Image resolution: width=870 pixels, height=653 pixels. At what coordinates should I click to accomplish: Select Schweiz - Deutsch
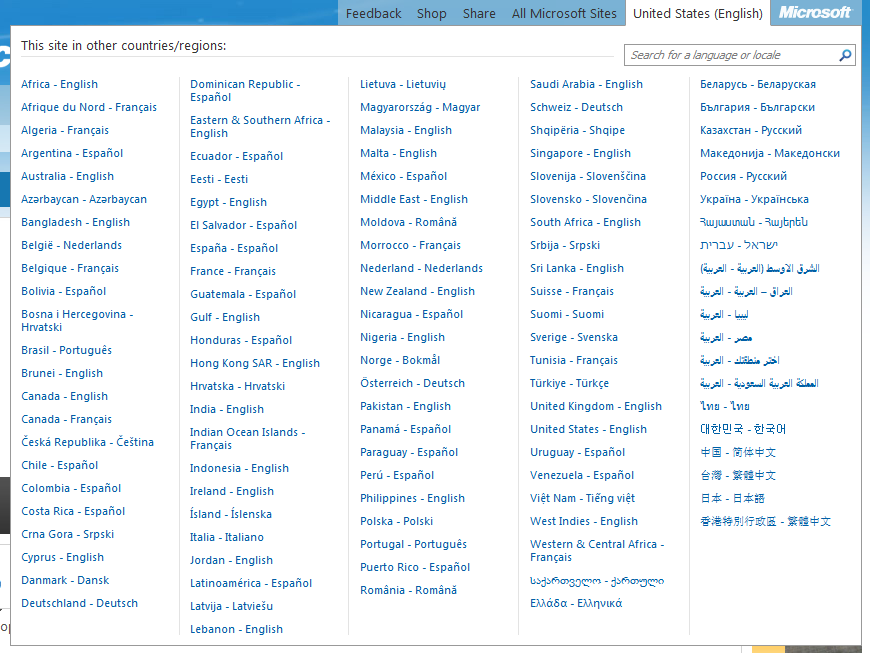[576, 107]
